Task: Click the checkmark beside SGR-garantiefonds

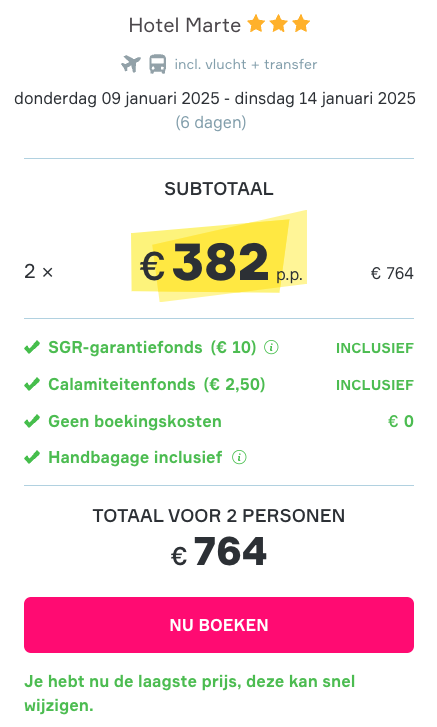Action: (x=32, y=347)
